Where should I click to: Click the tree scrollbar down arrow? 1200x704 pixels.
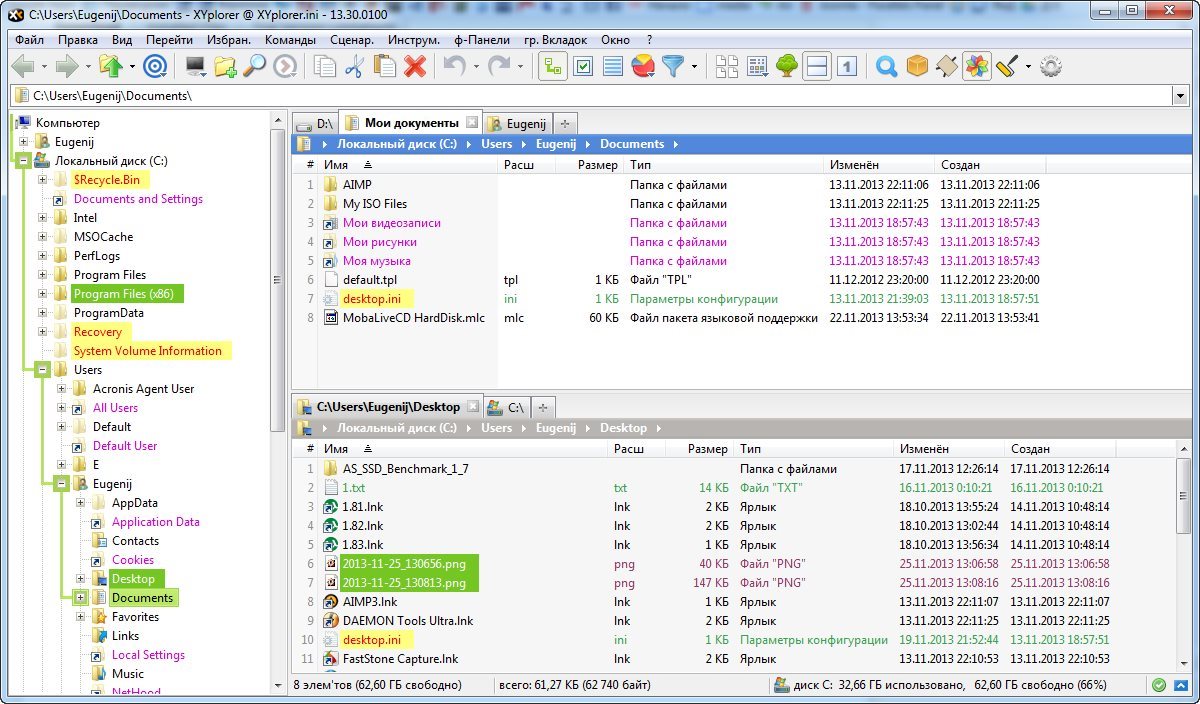coord(278,686)
